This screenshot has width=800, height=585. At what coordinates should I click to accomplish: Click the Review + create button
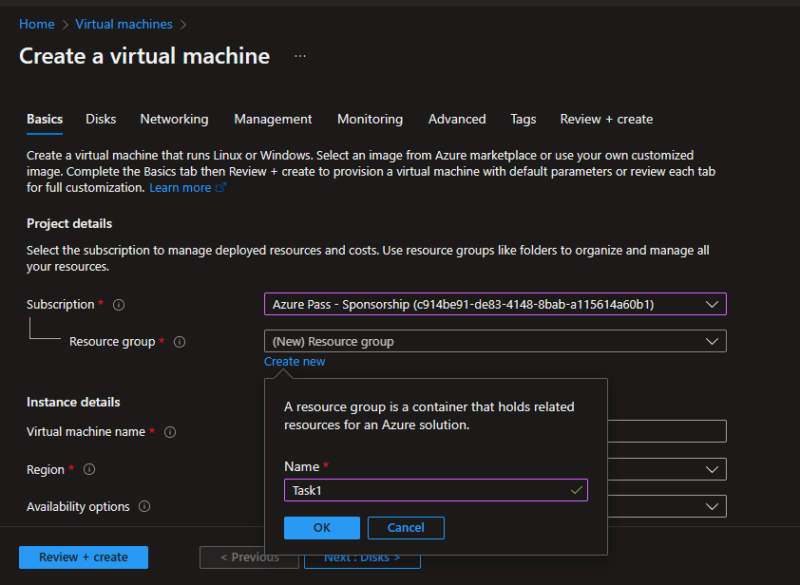click(x=83, y=557)
